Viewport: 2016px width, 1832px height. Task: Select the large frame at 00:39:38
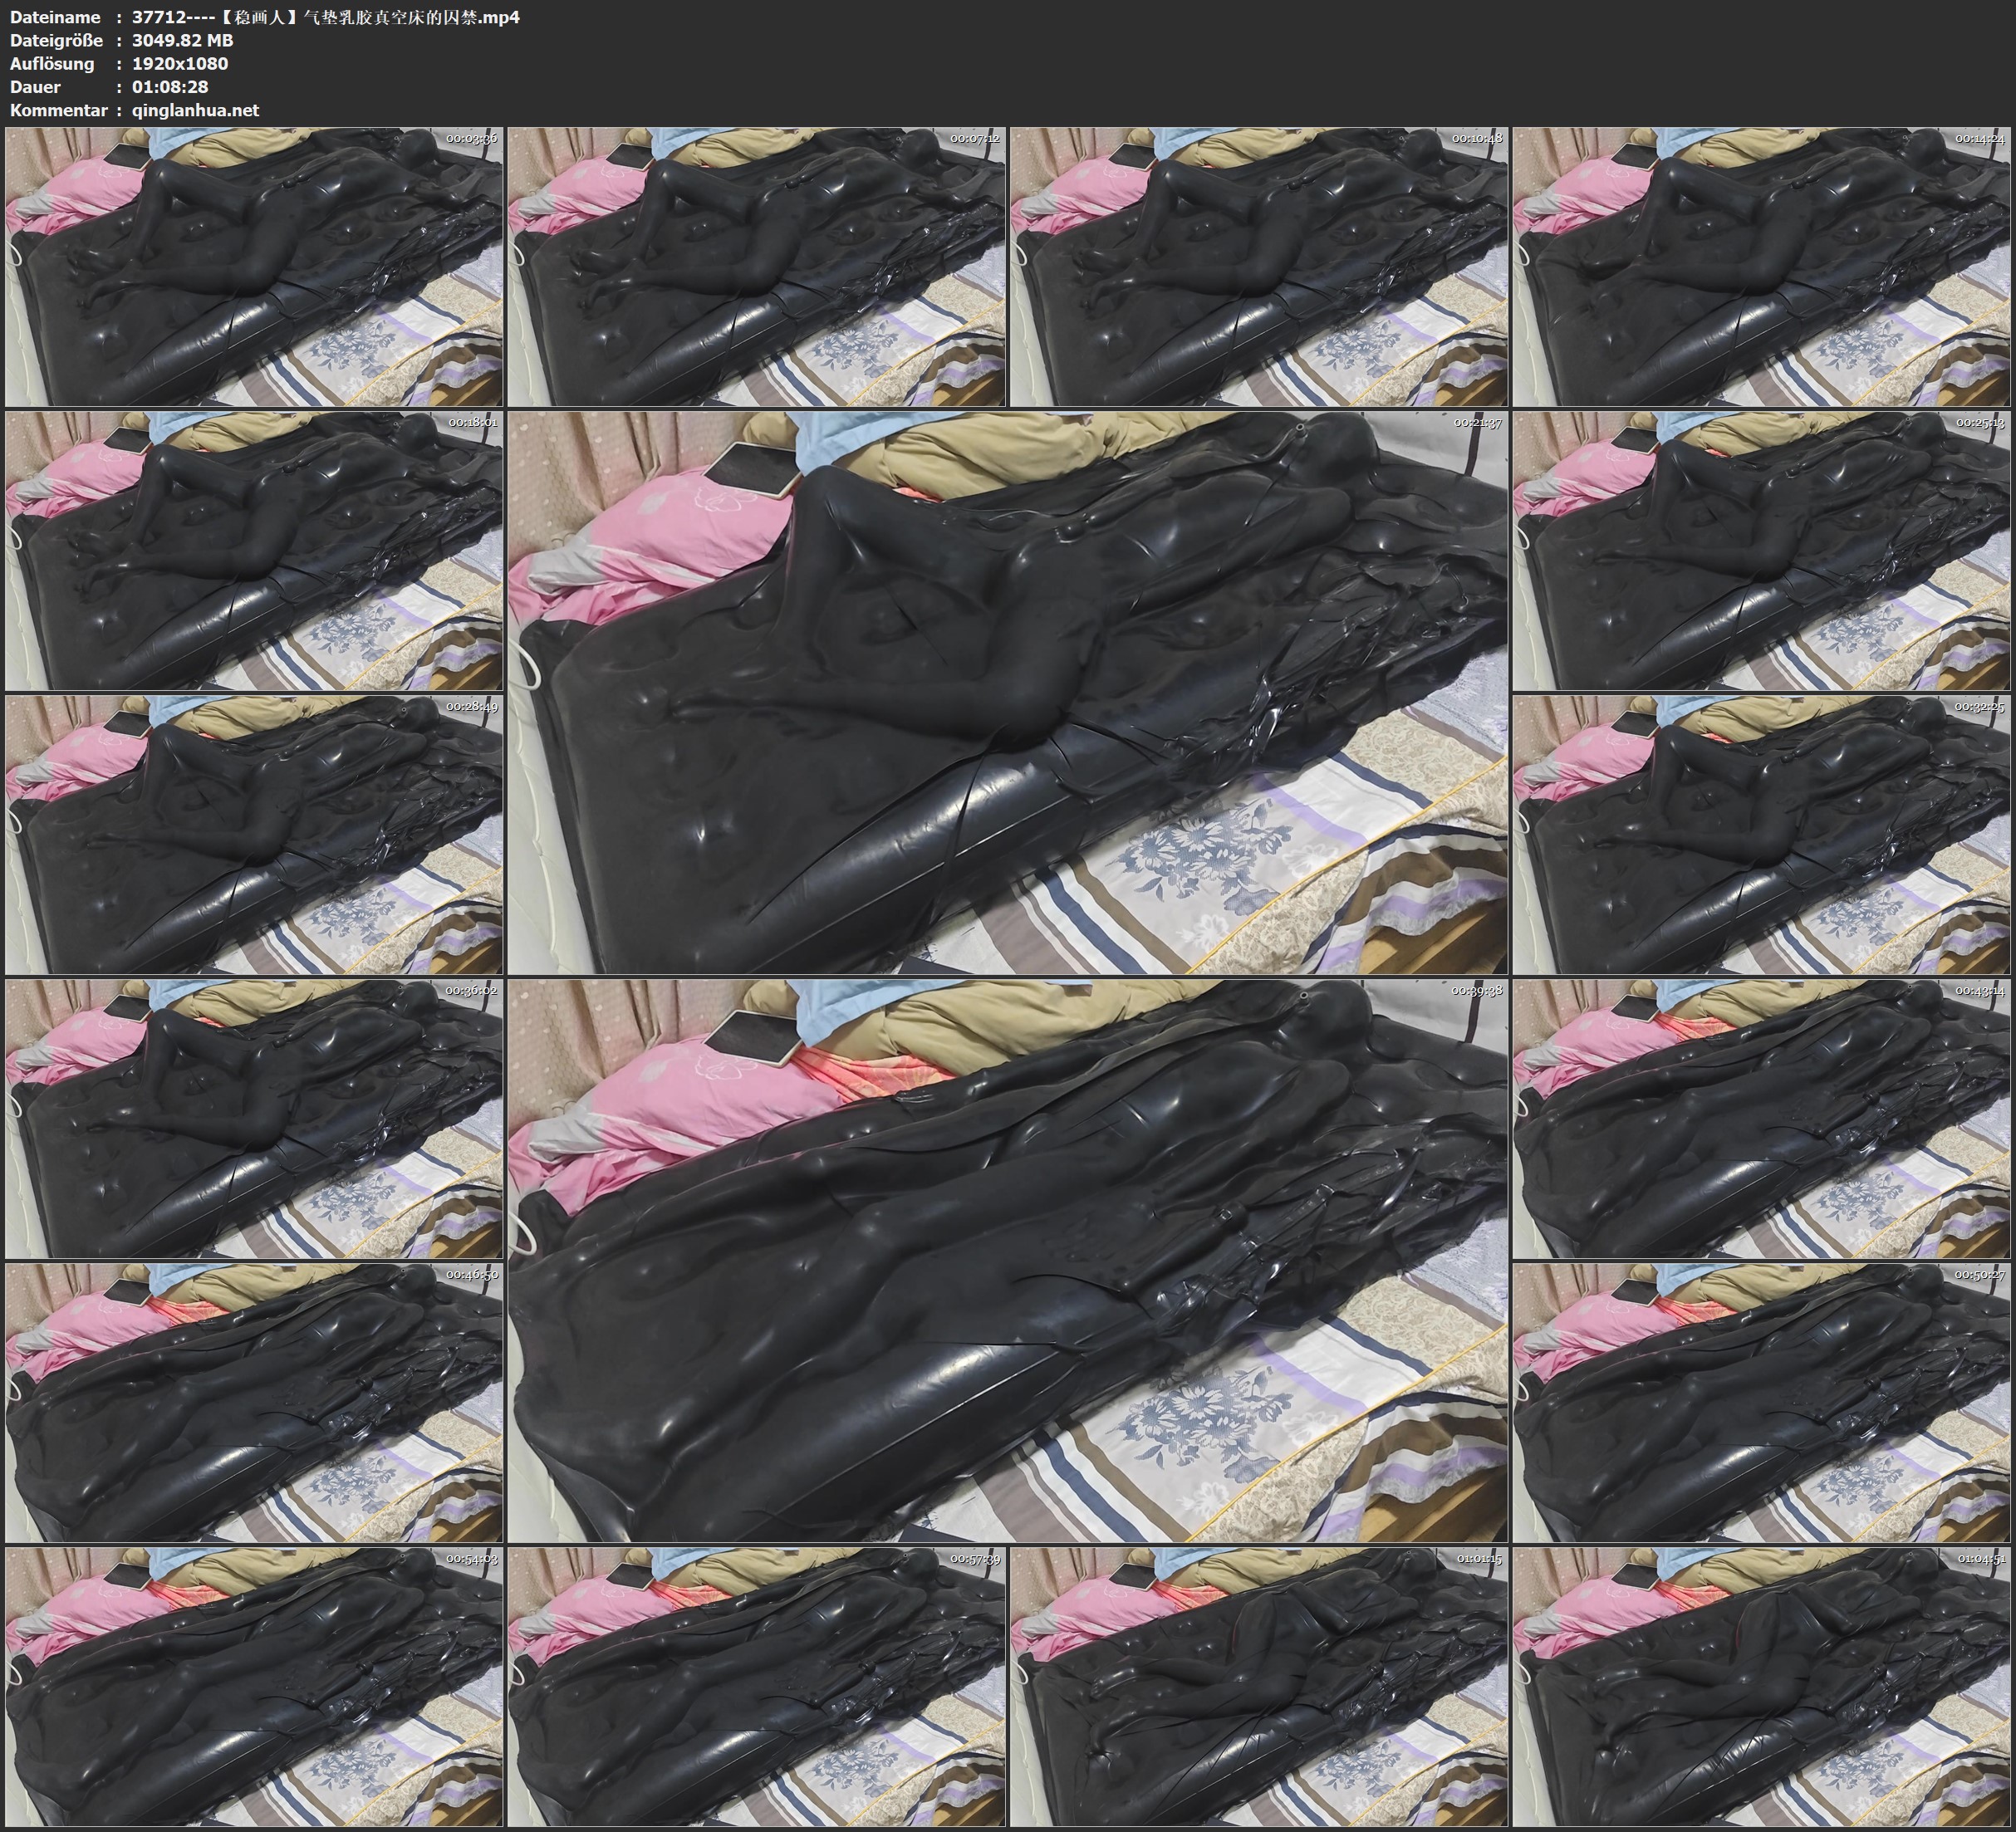[x=1008, y=1260]
